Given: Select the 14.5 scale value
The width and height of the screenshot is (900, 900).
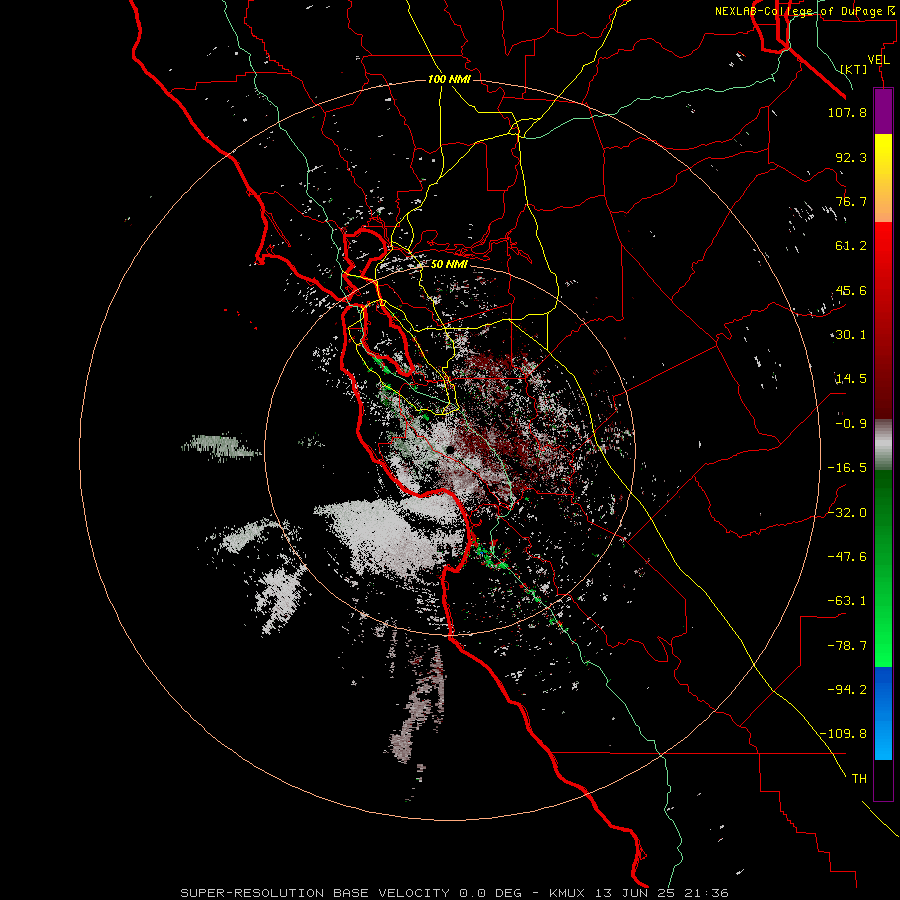Looking at the screenshot, I should pyautogui.click(x=851, y=379).
